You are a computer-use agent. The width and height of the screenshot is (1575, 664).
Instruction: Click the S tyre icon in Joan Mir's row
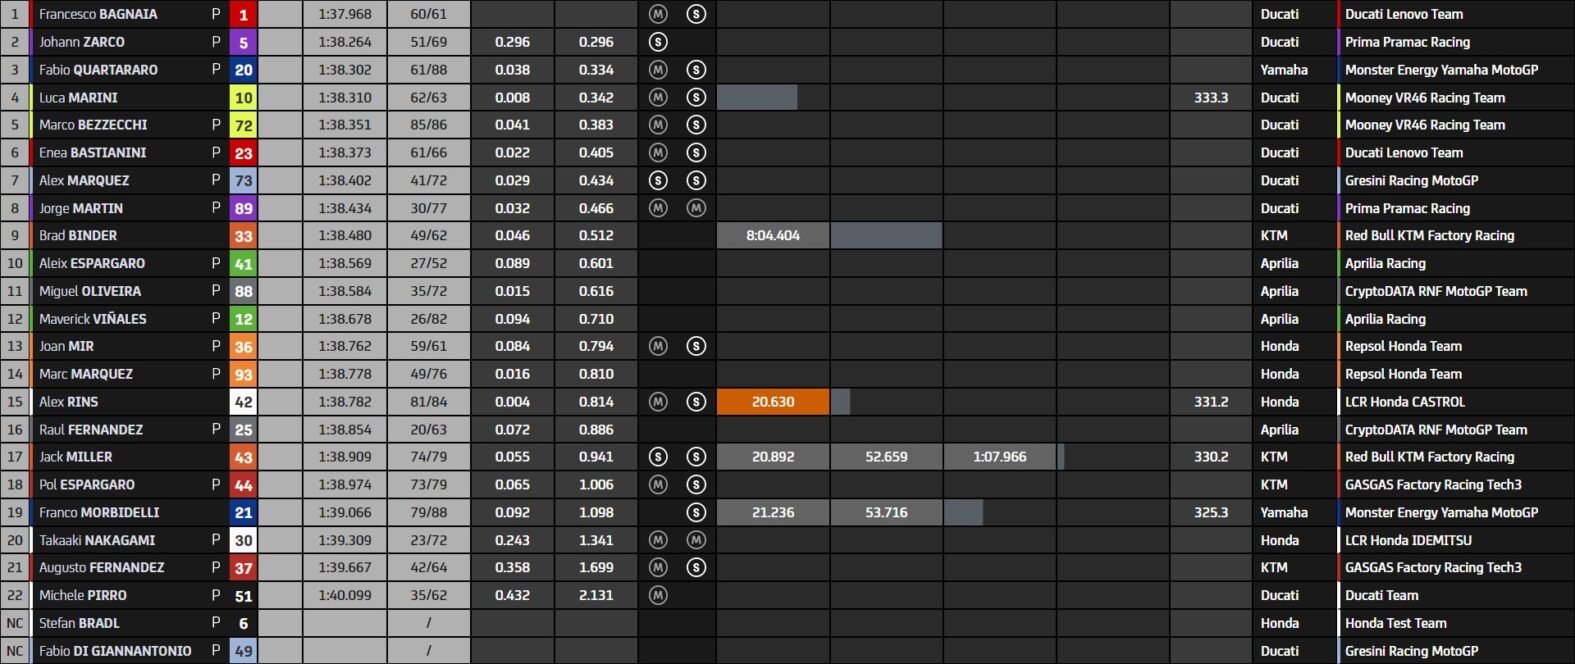(696, 346)
